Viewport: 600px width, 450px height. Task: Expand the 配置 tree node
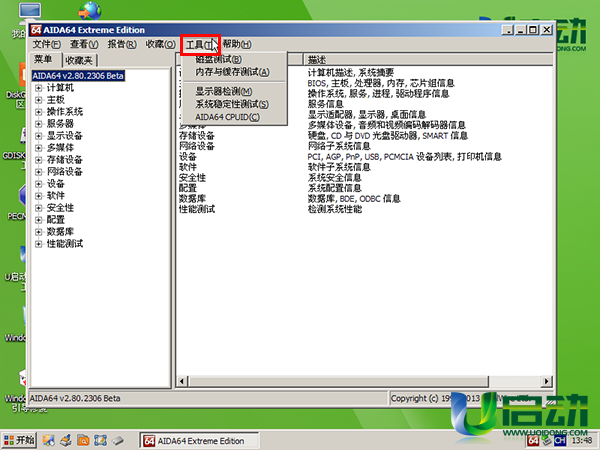pos(38,220)
